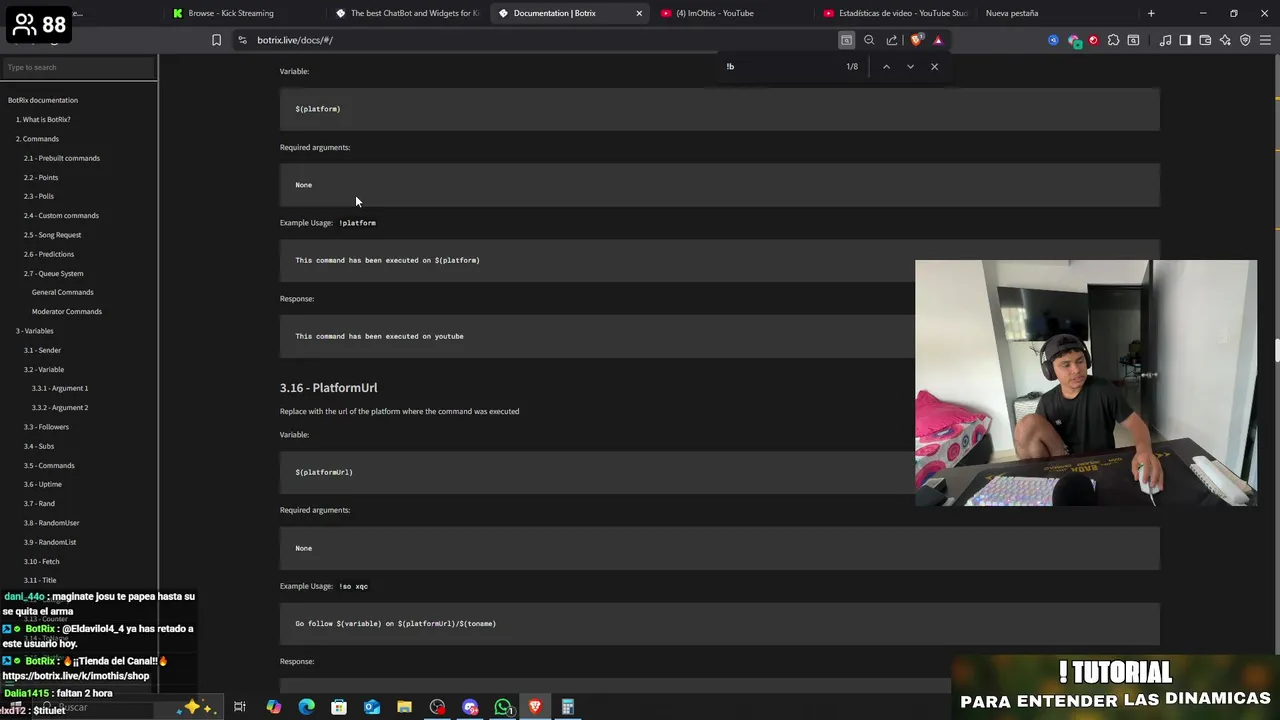Image resolution: width=1280 pixels, height=720 pixels.
Task: Toggle the browser sidebar panel icon
Action: [1185, 40]
